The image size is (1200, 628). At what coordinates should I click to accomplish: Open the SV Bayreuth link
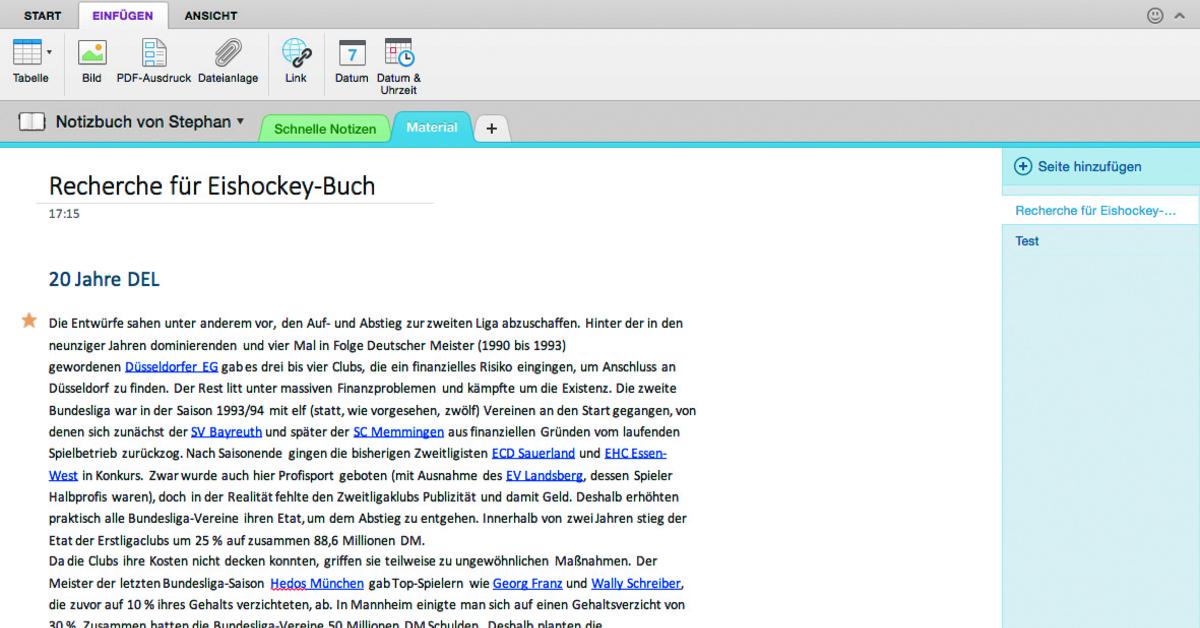[226, 432]
